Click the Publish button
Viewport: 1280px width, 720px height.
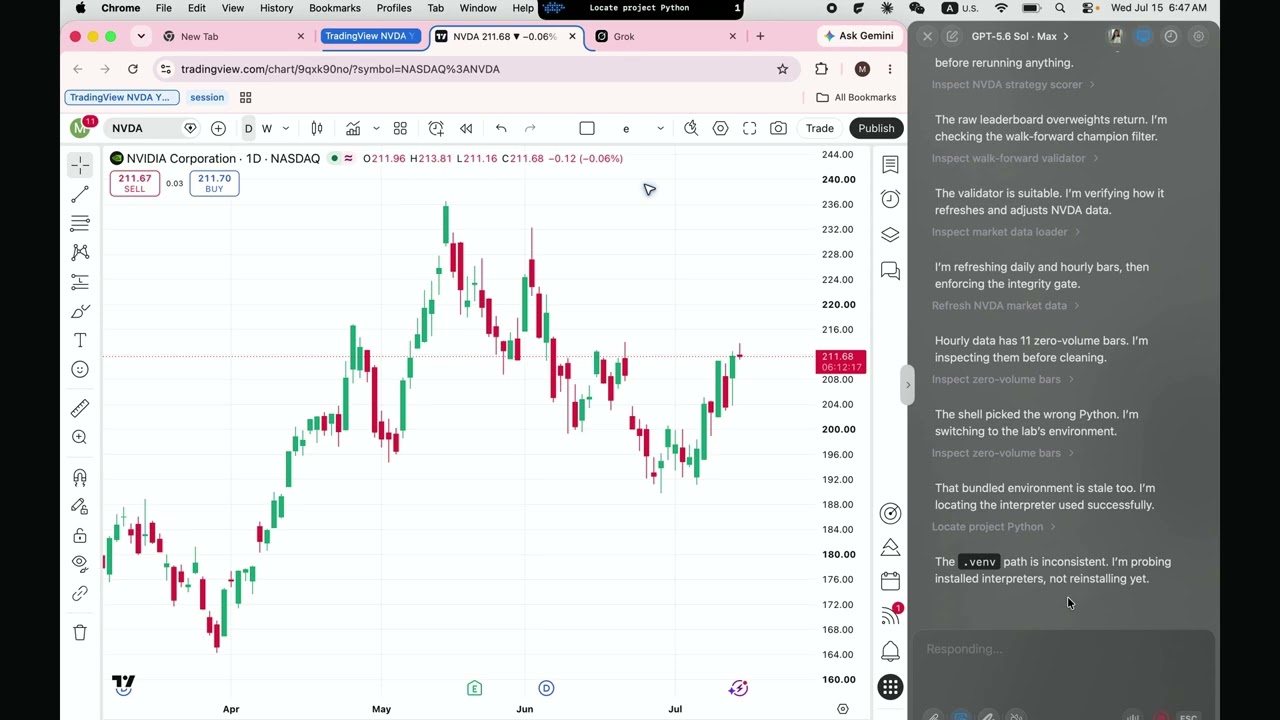[876, 128]
